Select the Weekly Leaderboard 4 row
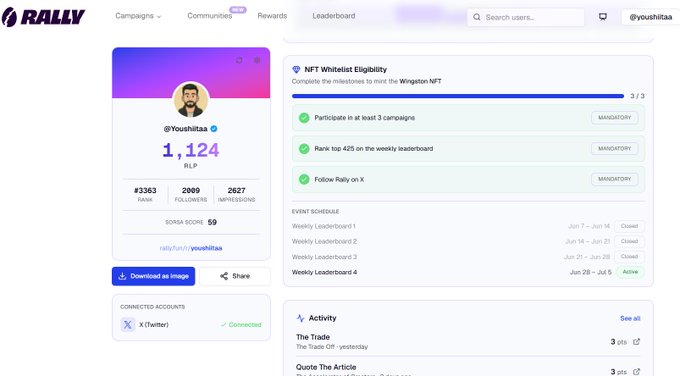Viewport: 680px width, 376px height. [x=468, y=272]
